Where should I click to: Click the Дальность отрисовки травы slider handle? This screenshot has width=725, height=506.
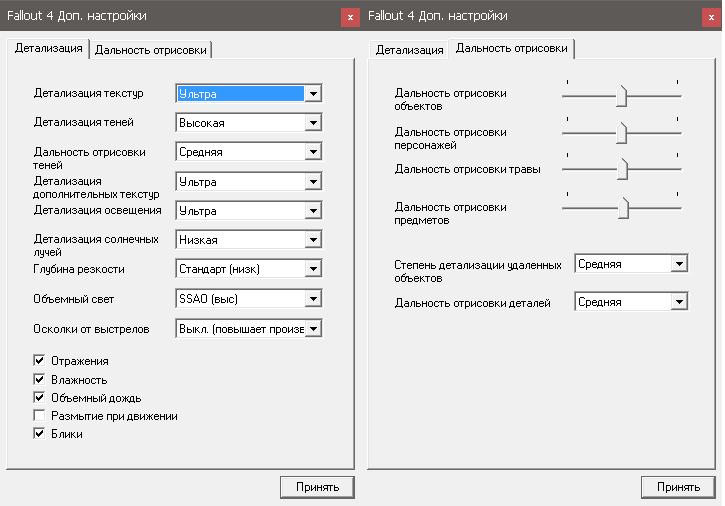622,169
